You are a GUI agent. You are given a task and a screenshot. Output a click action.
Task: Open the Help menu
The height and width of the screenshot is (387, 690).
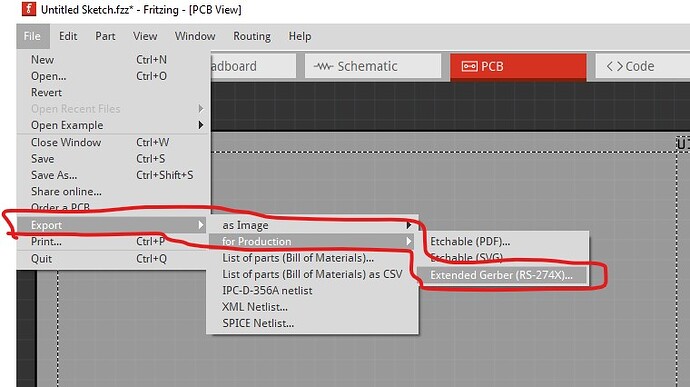click(300, 36)
